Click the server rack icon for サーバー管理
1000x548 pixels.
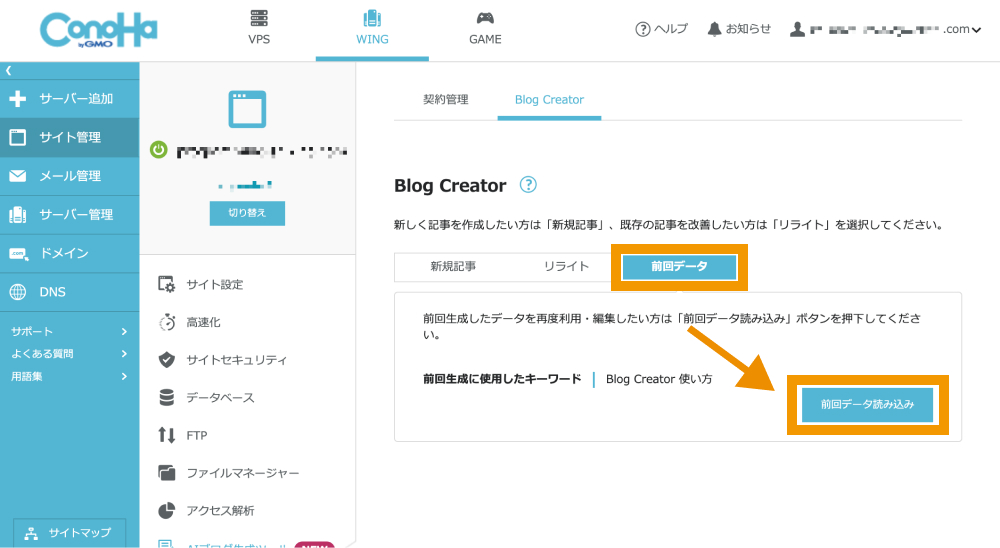click(18, 214)
